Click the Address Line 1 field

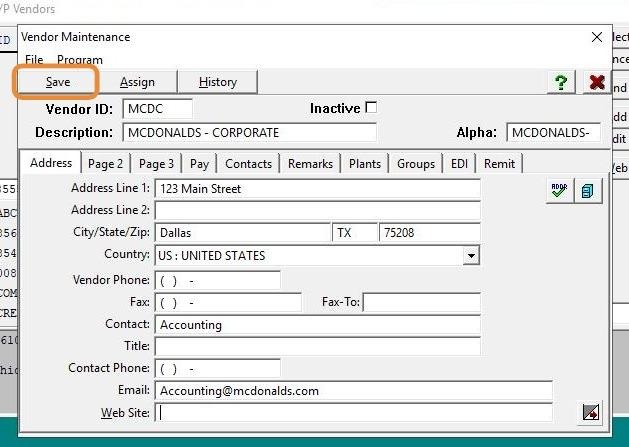(x=318, y=189)
